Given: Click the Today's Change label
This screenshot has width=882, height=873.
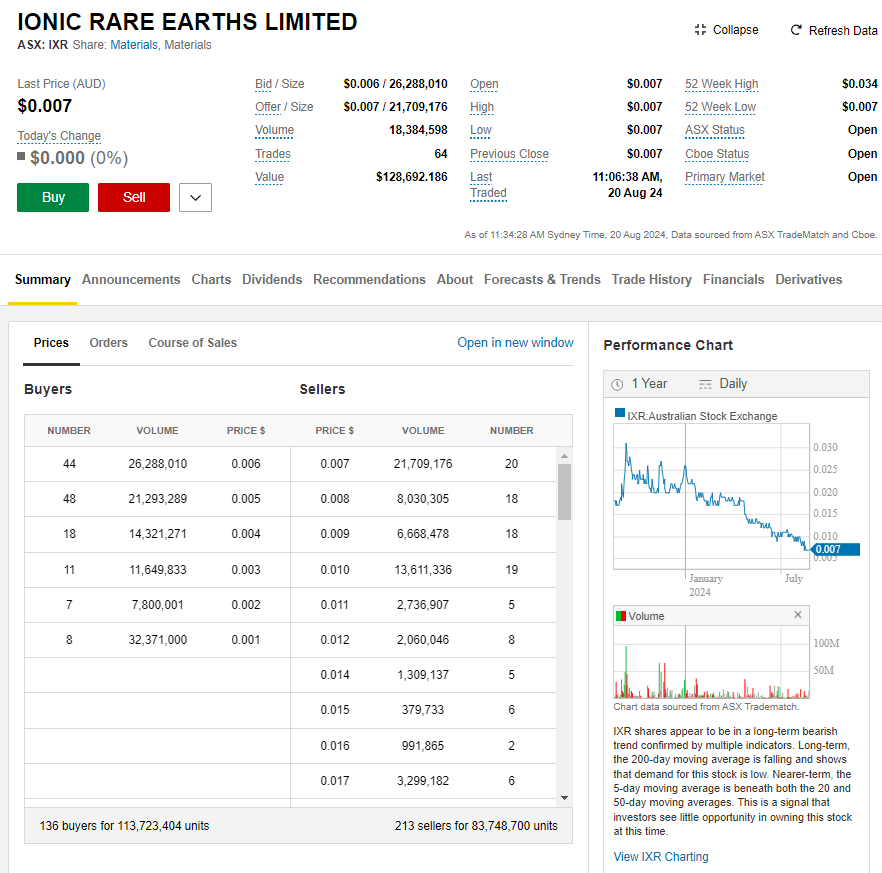Looking at the screenshot, I should pyautogui.click(x=59, y=136).
